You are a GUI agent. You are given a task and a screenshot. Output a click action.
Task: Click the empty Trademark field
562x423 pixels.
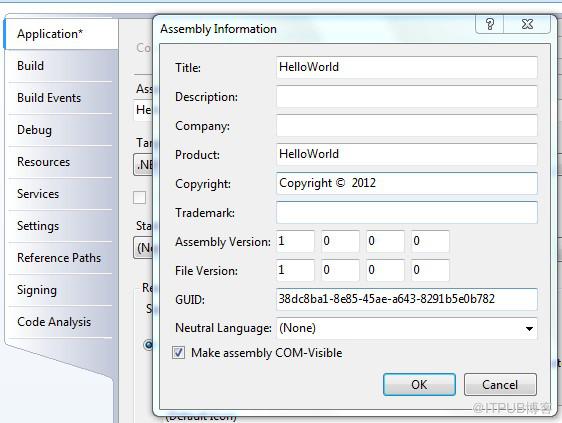click(407, 213)
